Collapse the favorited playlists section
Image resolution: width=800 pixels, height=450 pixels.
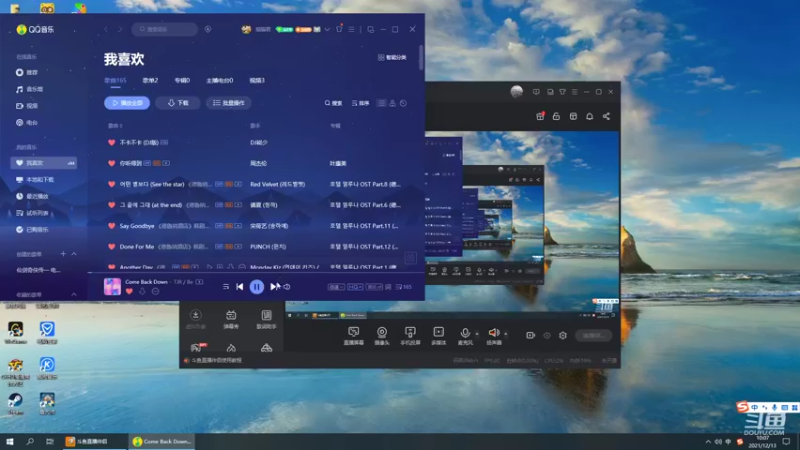[74, 294]
